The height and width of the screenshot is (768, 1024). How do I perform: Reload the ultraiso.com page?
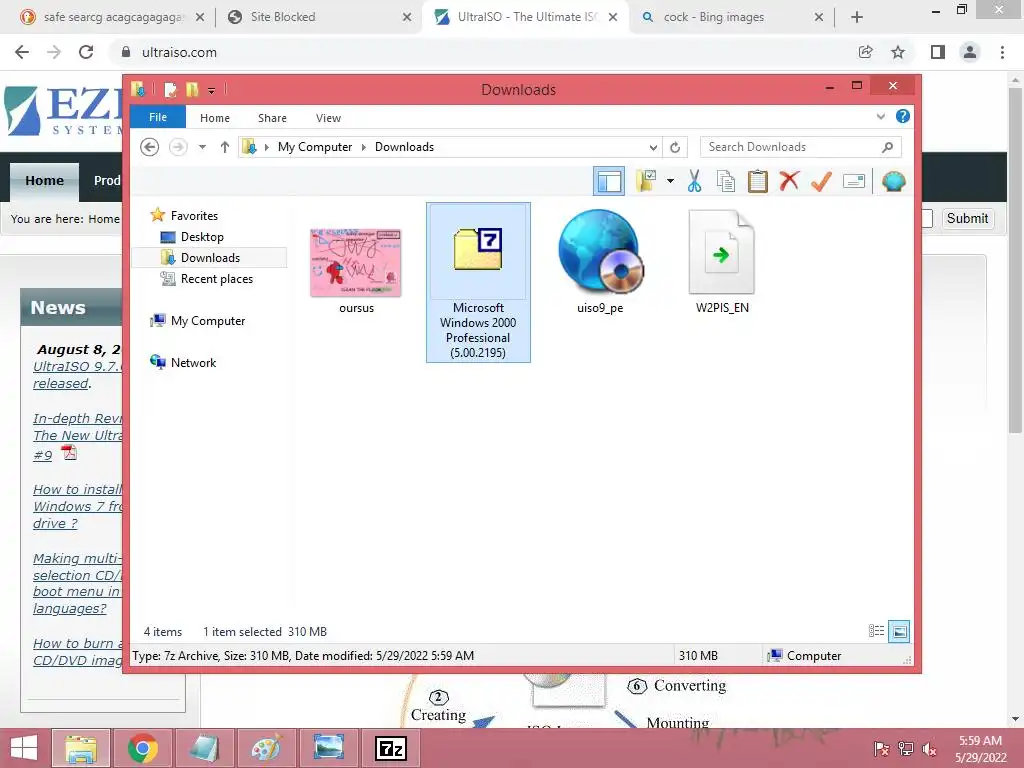(86, 52)
